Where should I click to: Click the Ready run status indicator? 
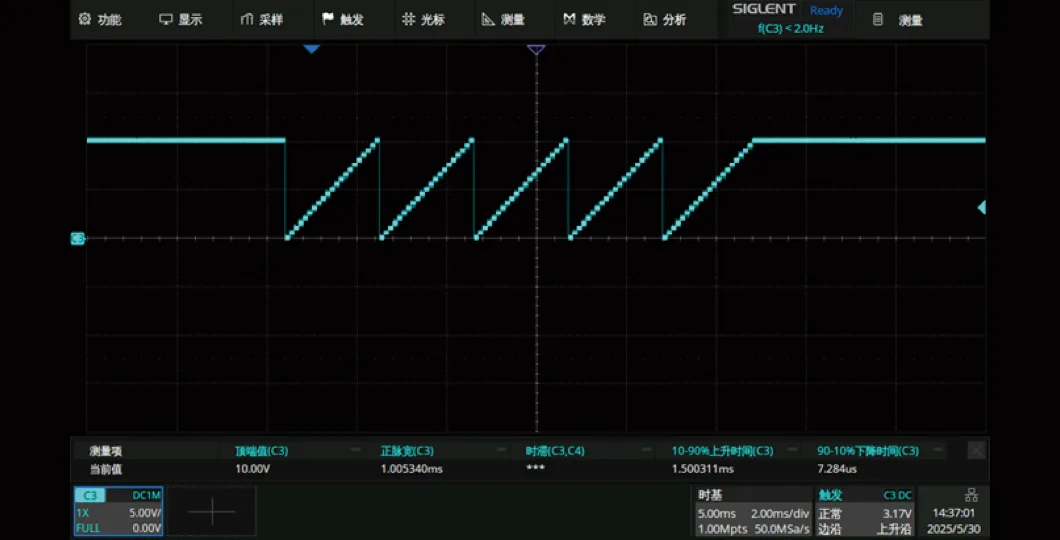click(x=826, y=10)
